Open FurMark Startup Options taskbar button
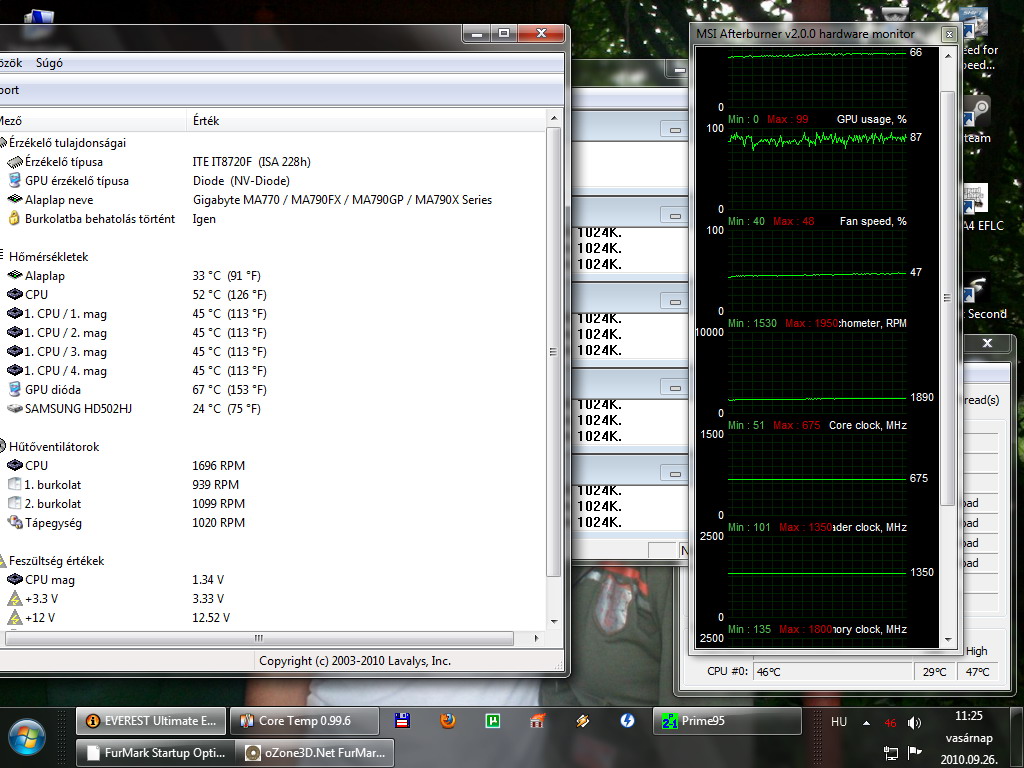This screenshot has width=1024, height=768. click(x=155, y=752)
